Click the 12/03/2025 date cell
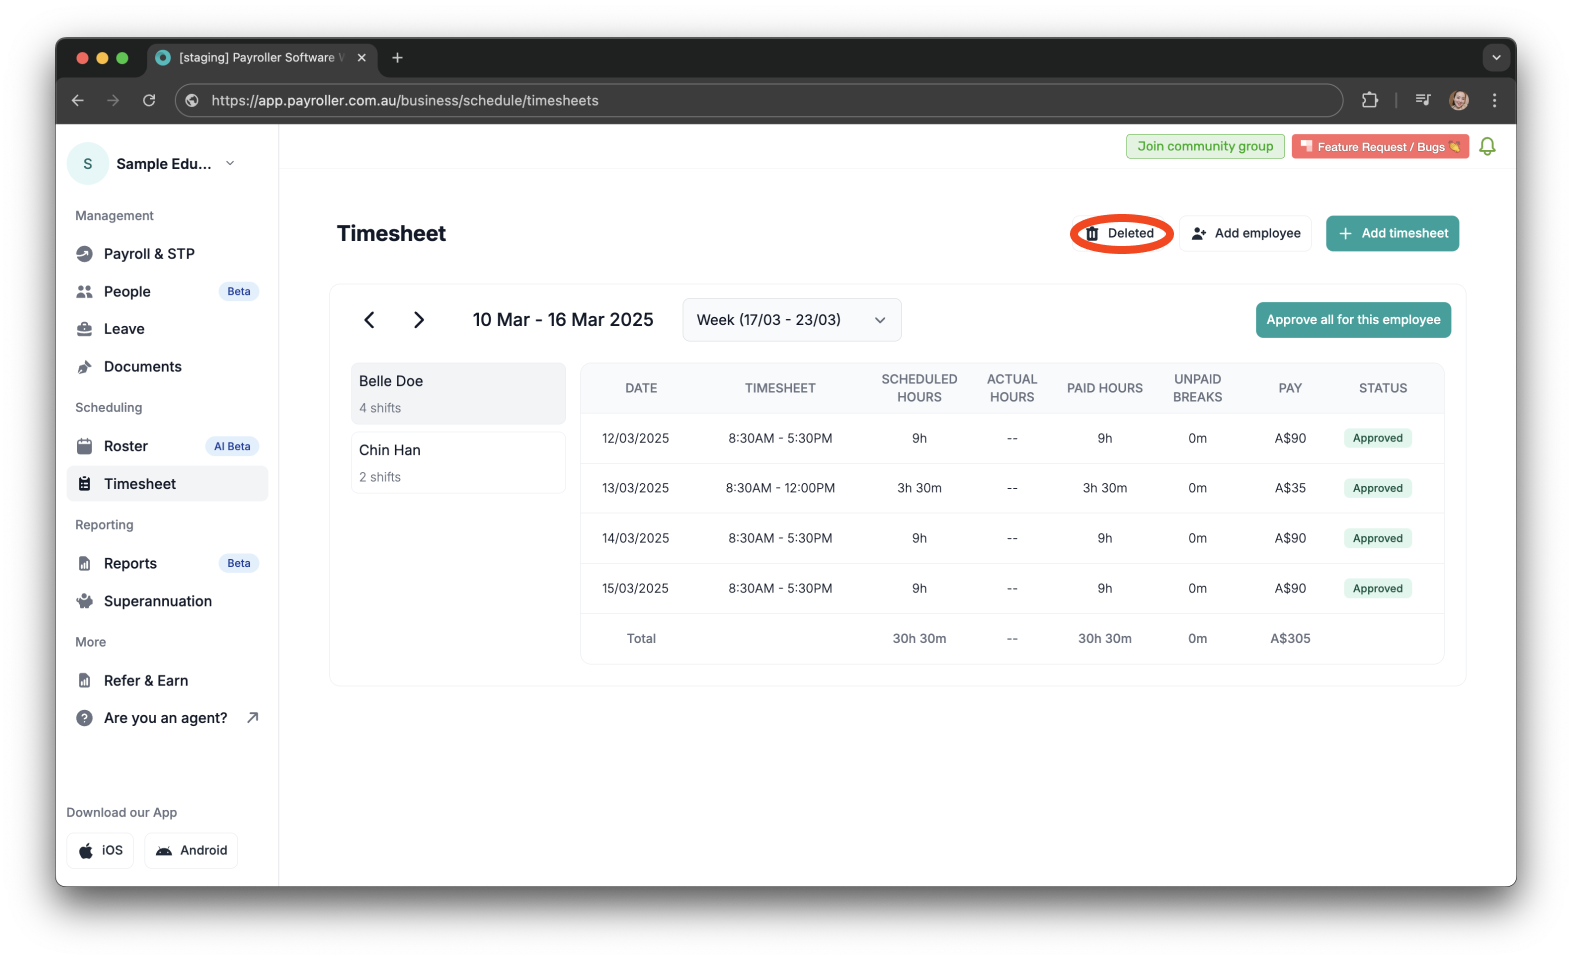The height and width of the screenshot is (960, 1573). click(635, 439)
